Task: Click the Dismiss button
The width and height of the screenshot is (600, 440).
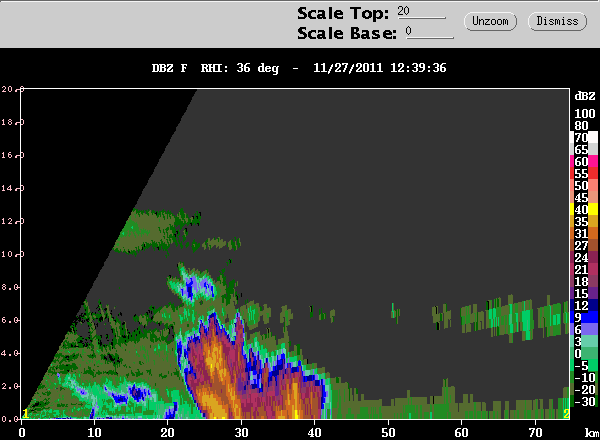Action: point(557,21)
